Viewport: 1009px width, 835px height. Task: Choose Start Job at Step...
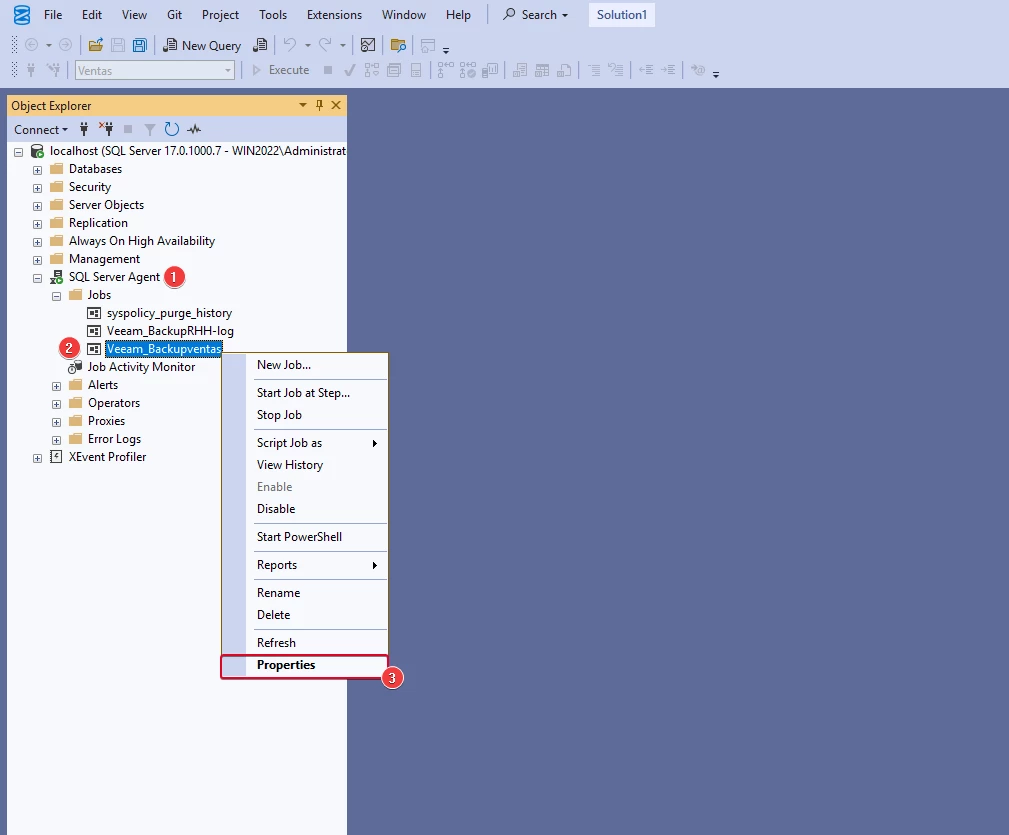(x=304, y=392)
